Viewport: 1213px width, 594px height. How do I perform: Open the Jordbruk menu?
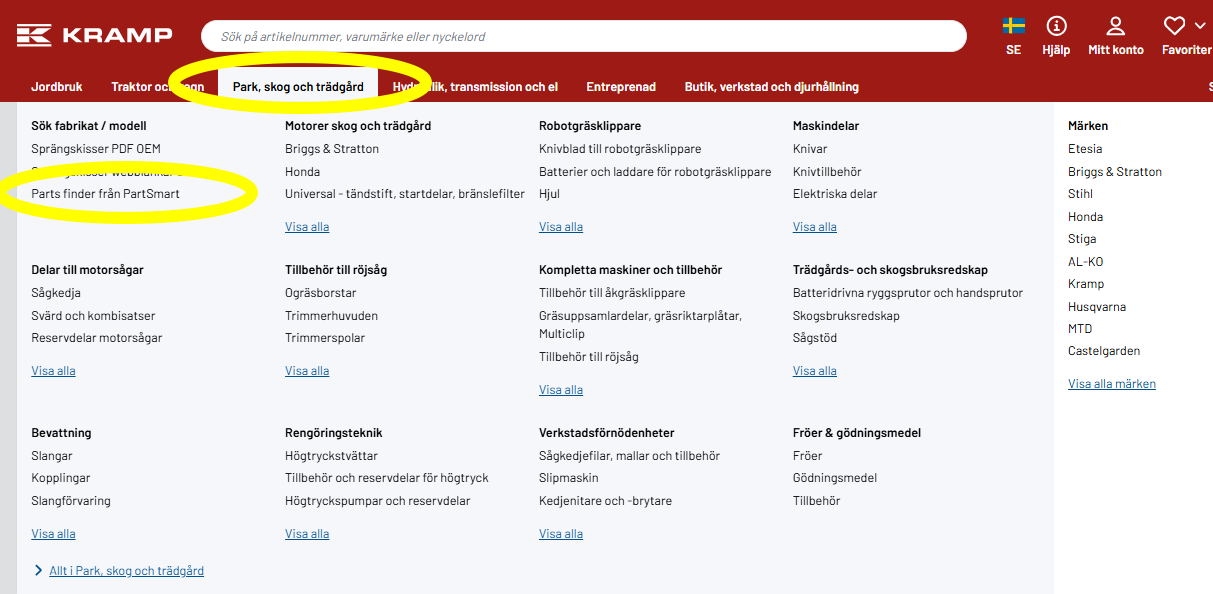(57, 87)
